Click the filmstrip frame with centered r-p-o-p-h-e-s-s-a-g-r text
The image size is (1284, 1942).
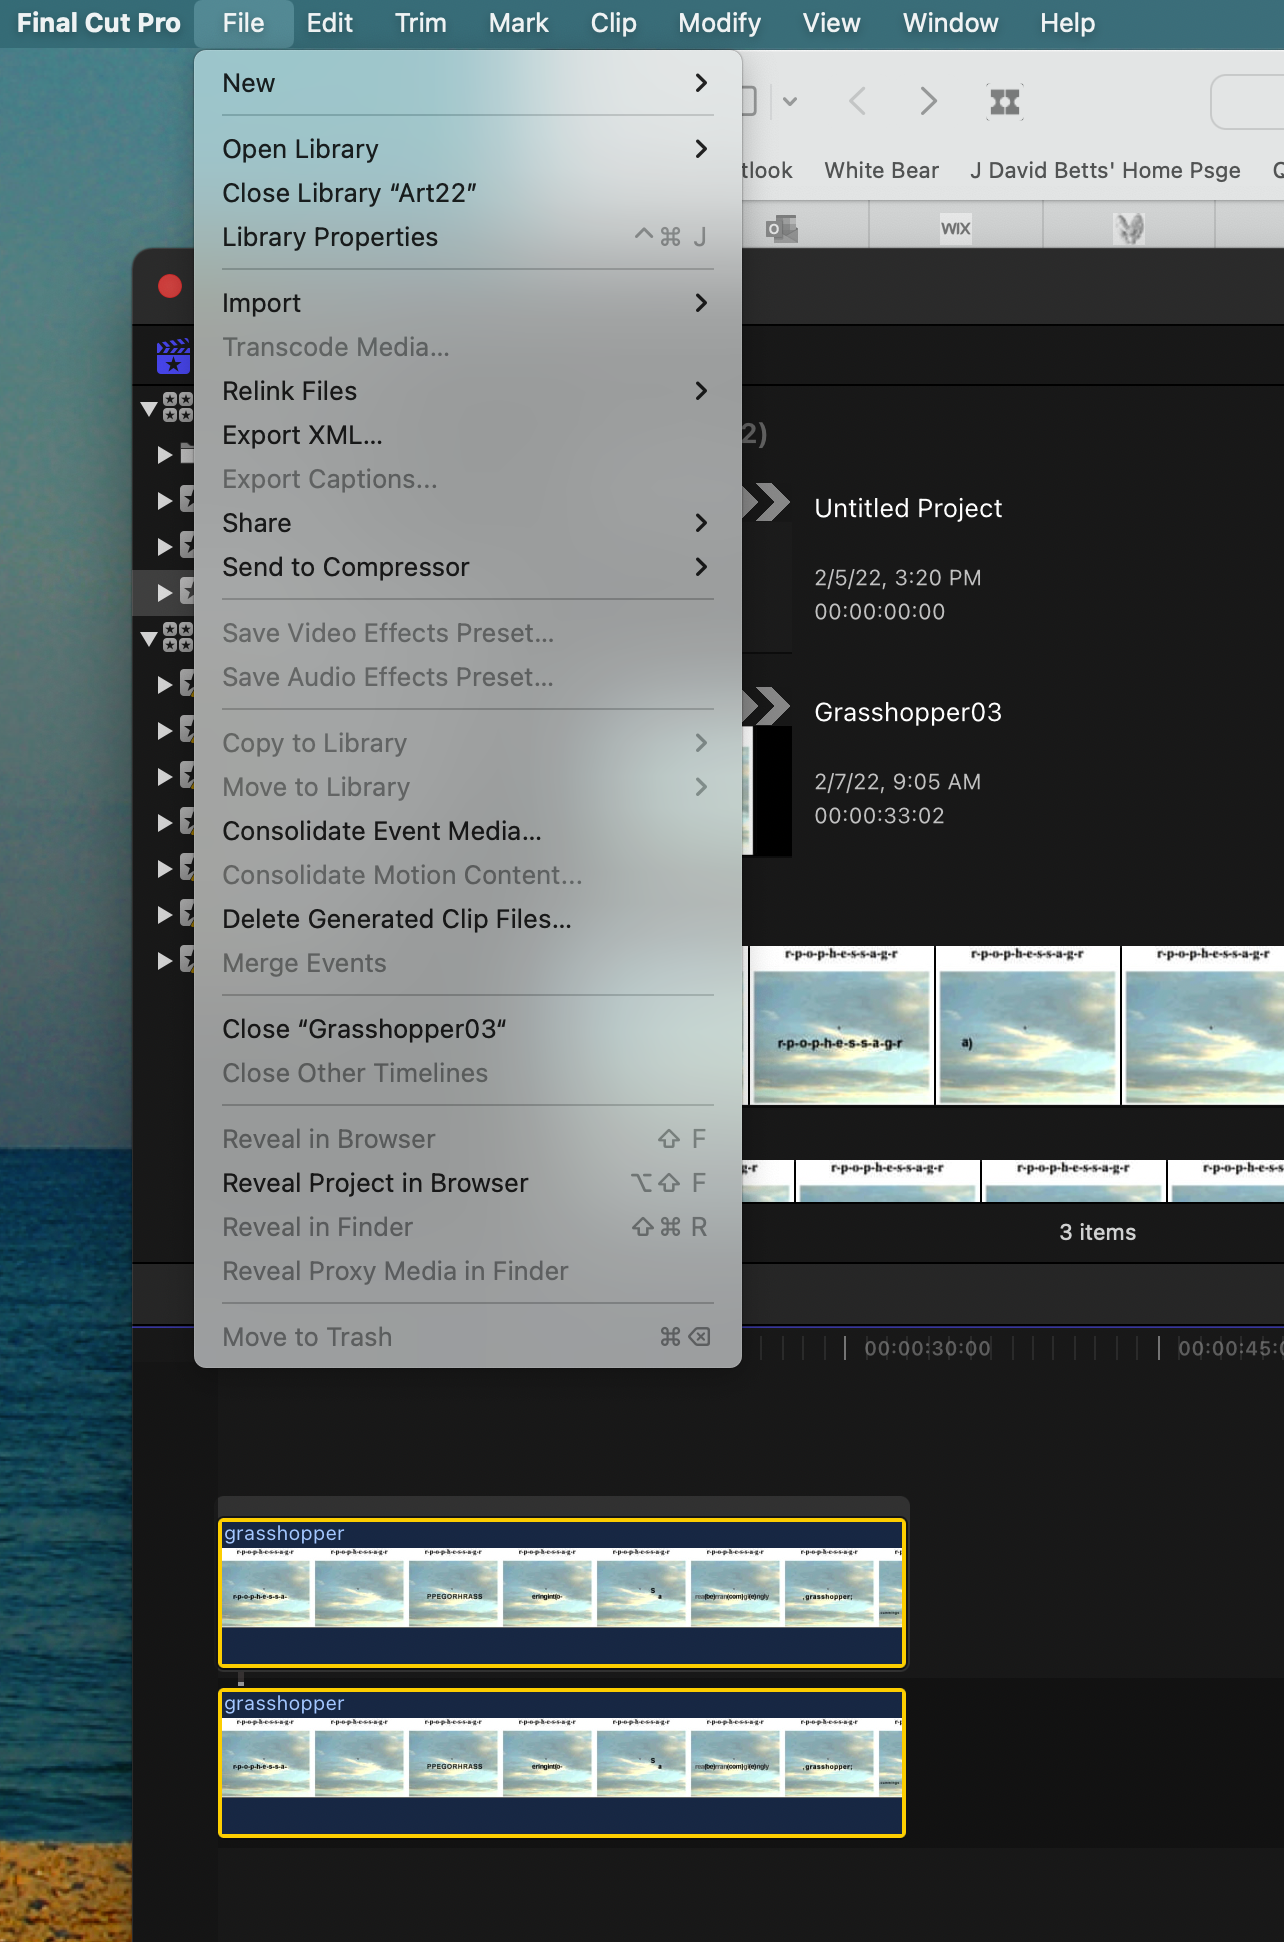pos(842,1025)
